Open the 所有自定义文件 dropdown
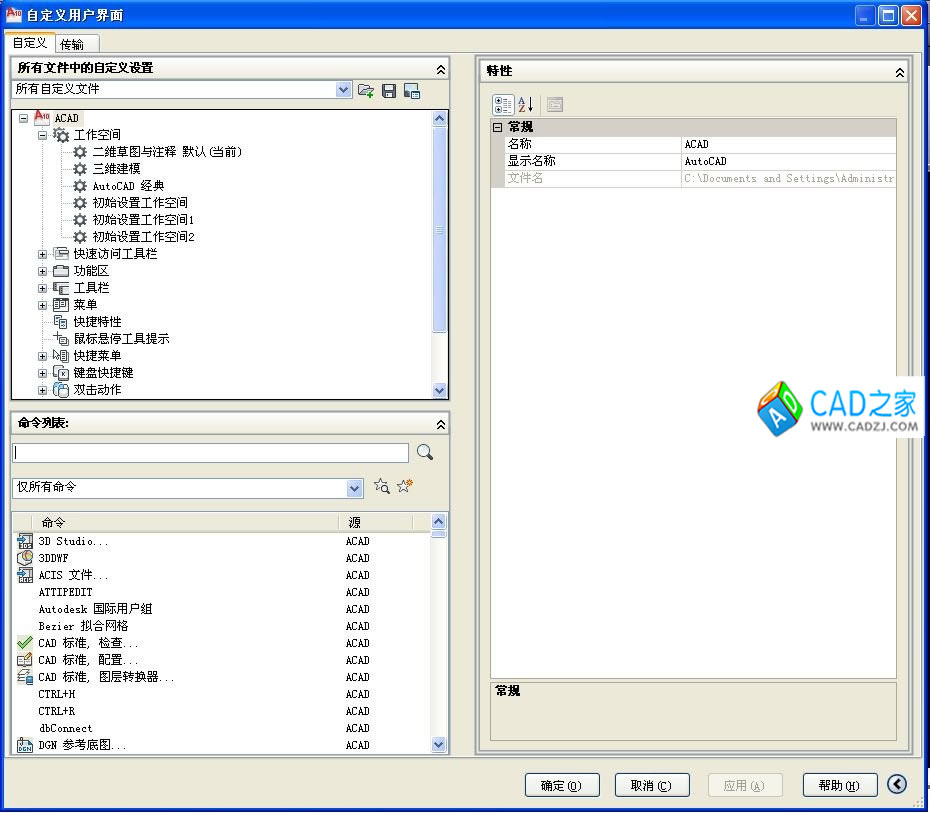The image size is (930, 813). [344, 90]
